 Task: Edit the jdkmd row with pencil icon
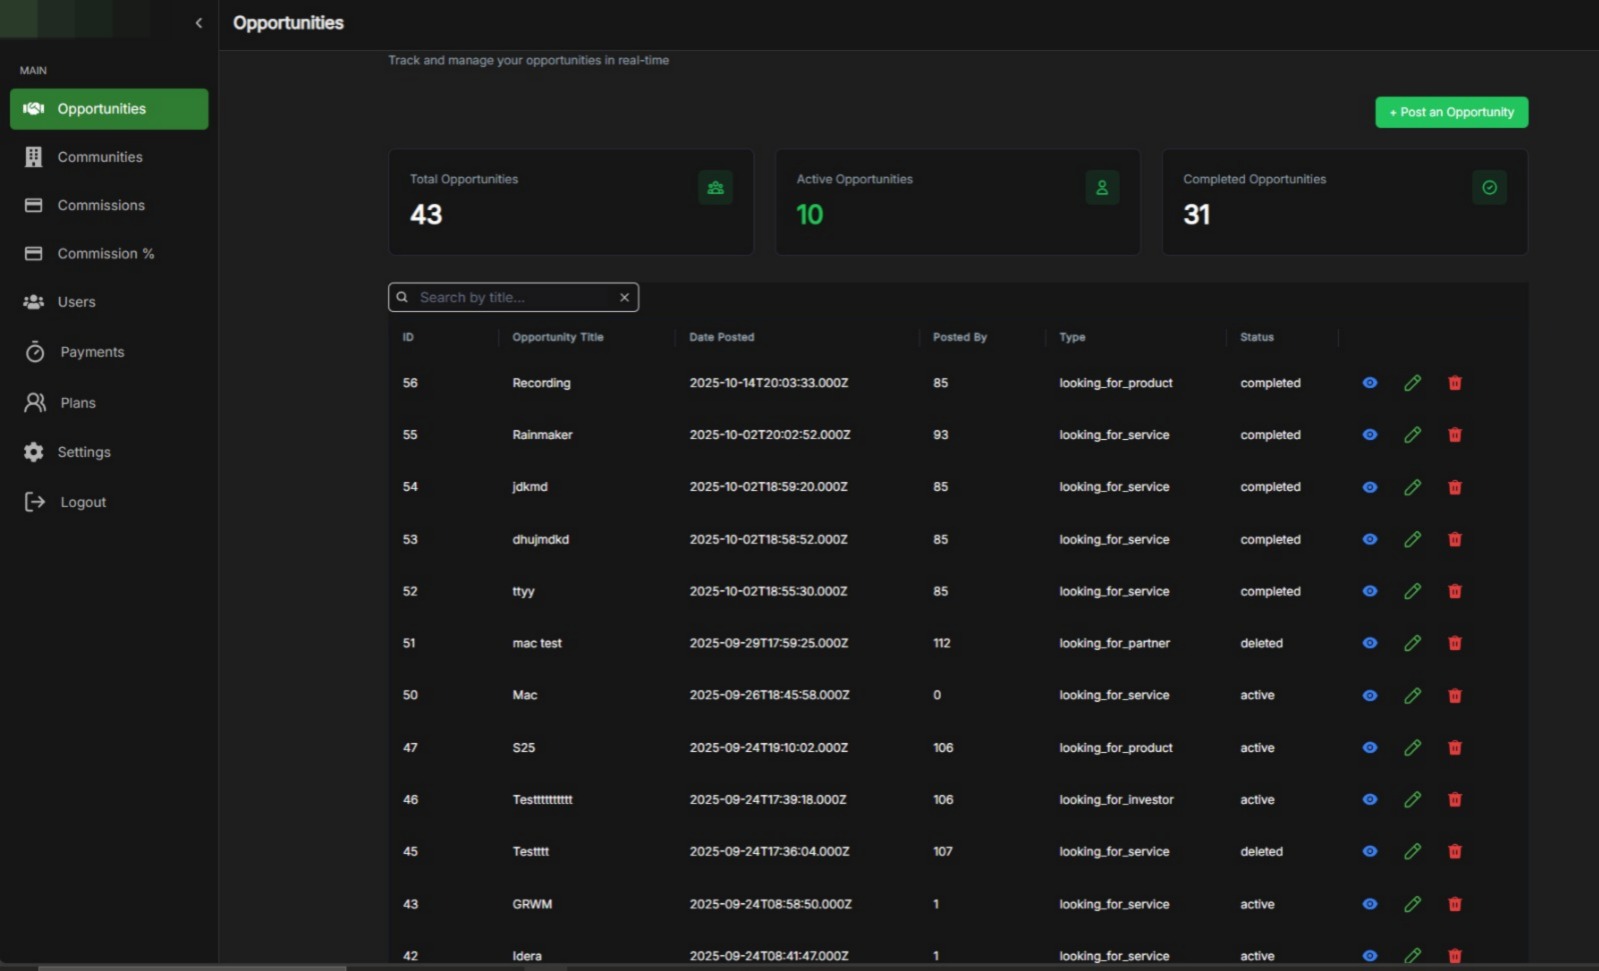click(1413, 487)
